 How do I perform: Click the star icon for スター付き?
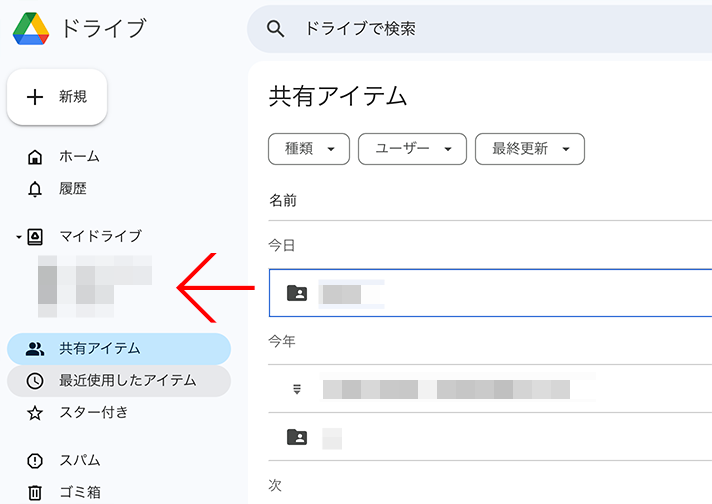35,412
